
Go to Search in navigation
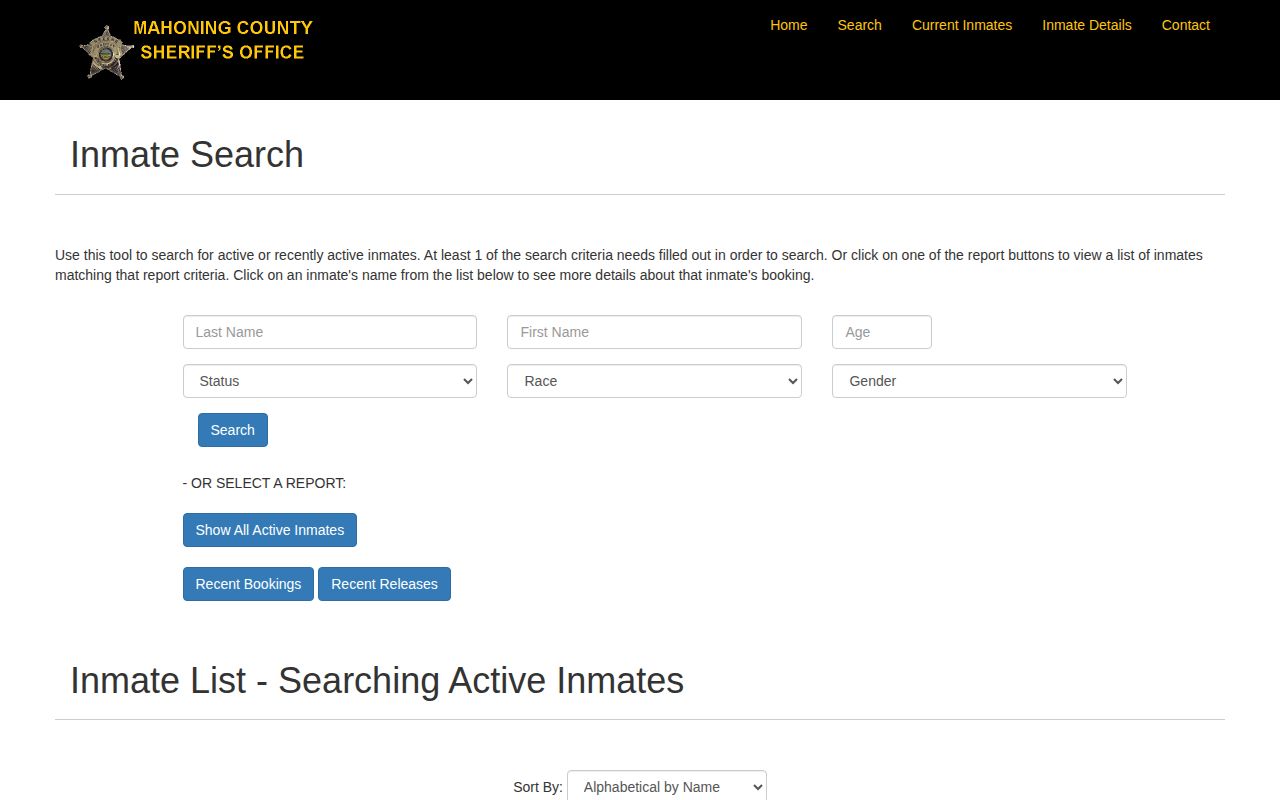pyautogui.click(x=859, y=25)
